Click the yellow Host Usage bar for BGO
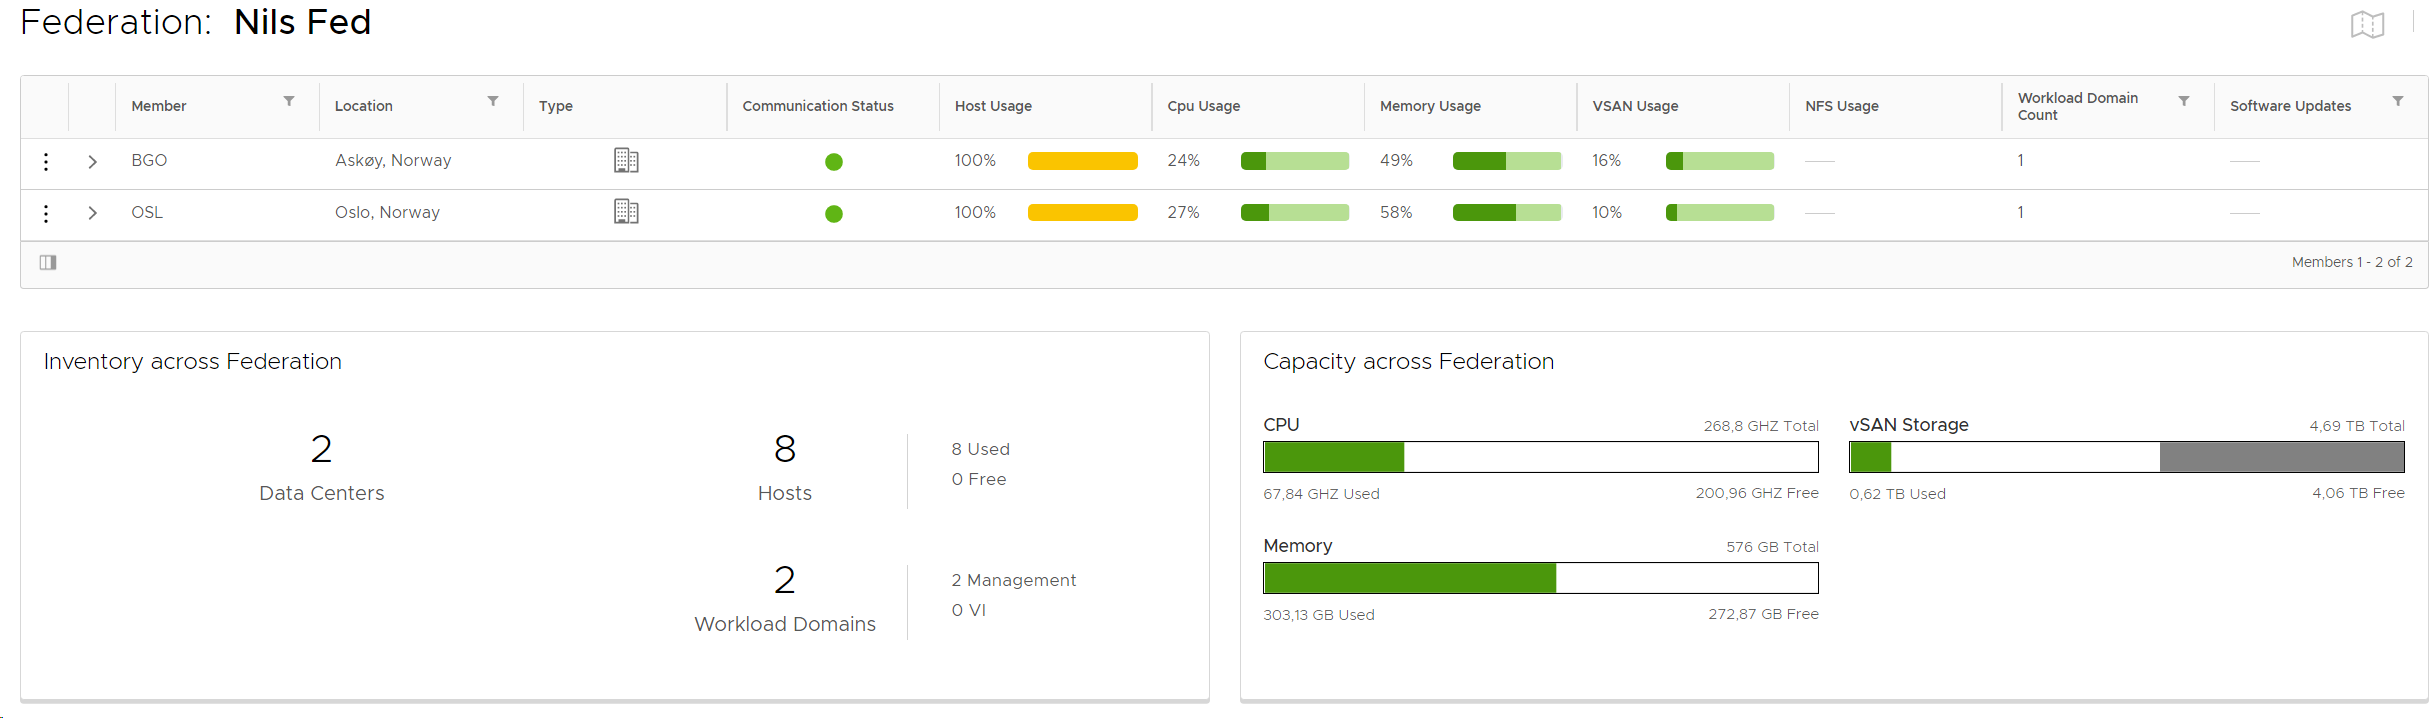The height and width of the screenshot is (718, 2436). pos(1082,161)
